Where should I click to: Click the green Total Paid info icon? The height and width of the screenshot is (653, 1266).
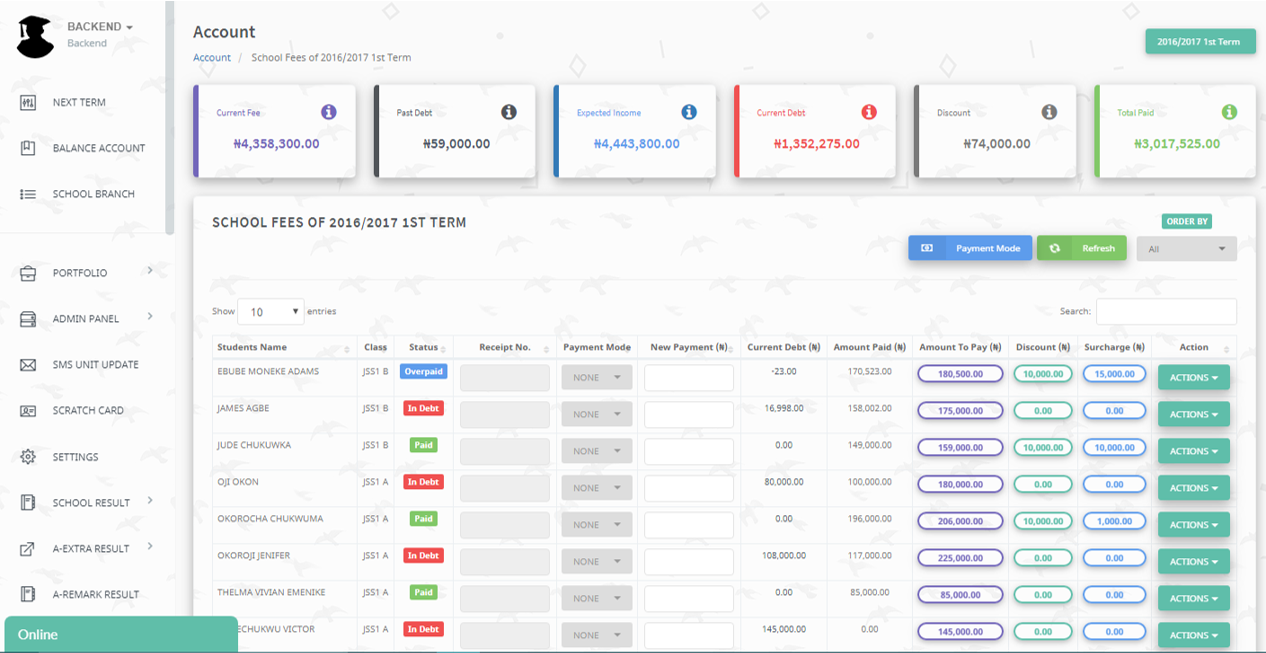(x=1229, y=112)
